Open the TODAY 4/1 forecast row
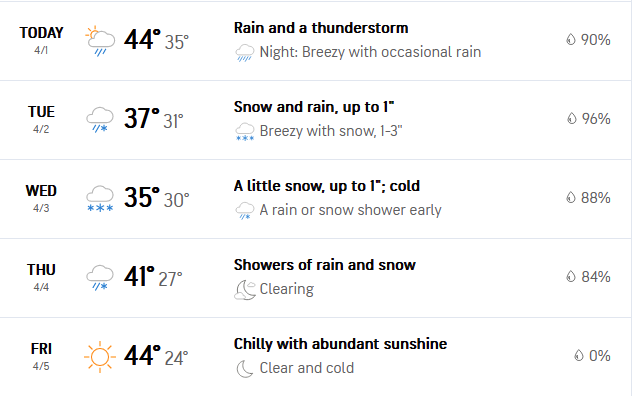This screenshot has width=632, height=396. click(x=316, y=41)
